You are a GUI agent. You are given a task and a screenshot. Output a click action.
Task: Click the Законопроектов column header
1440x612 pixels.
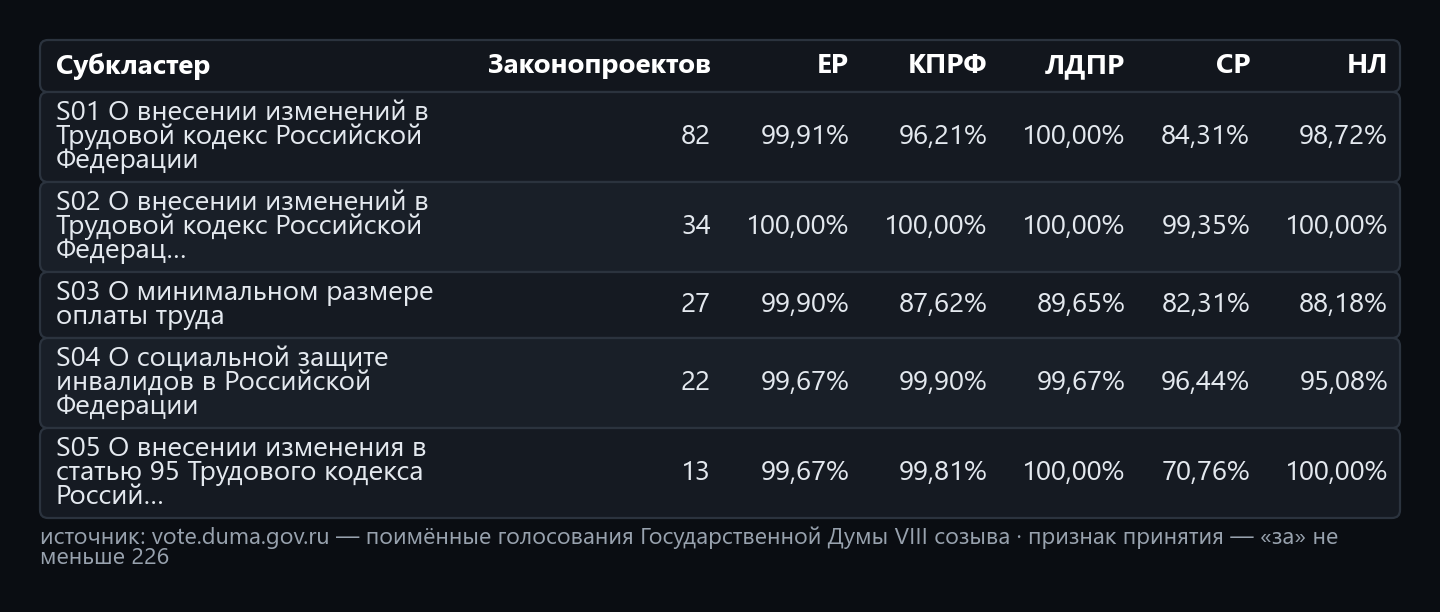point(599,65)
